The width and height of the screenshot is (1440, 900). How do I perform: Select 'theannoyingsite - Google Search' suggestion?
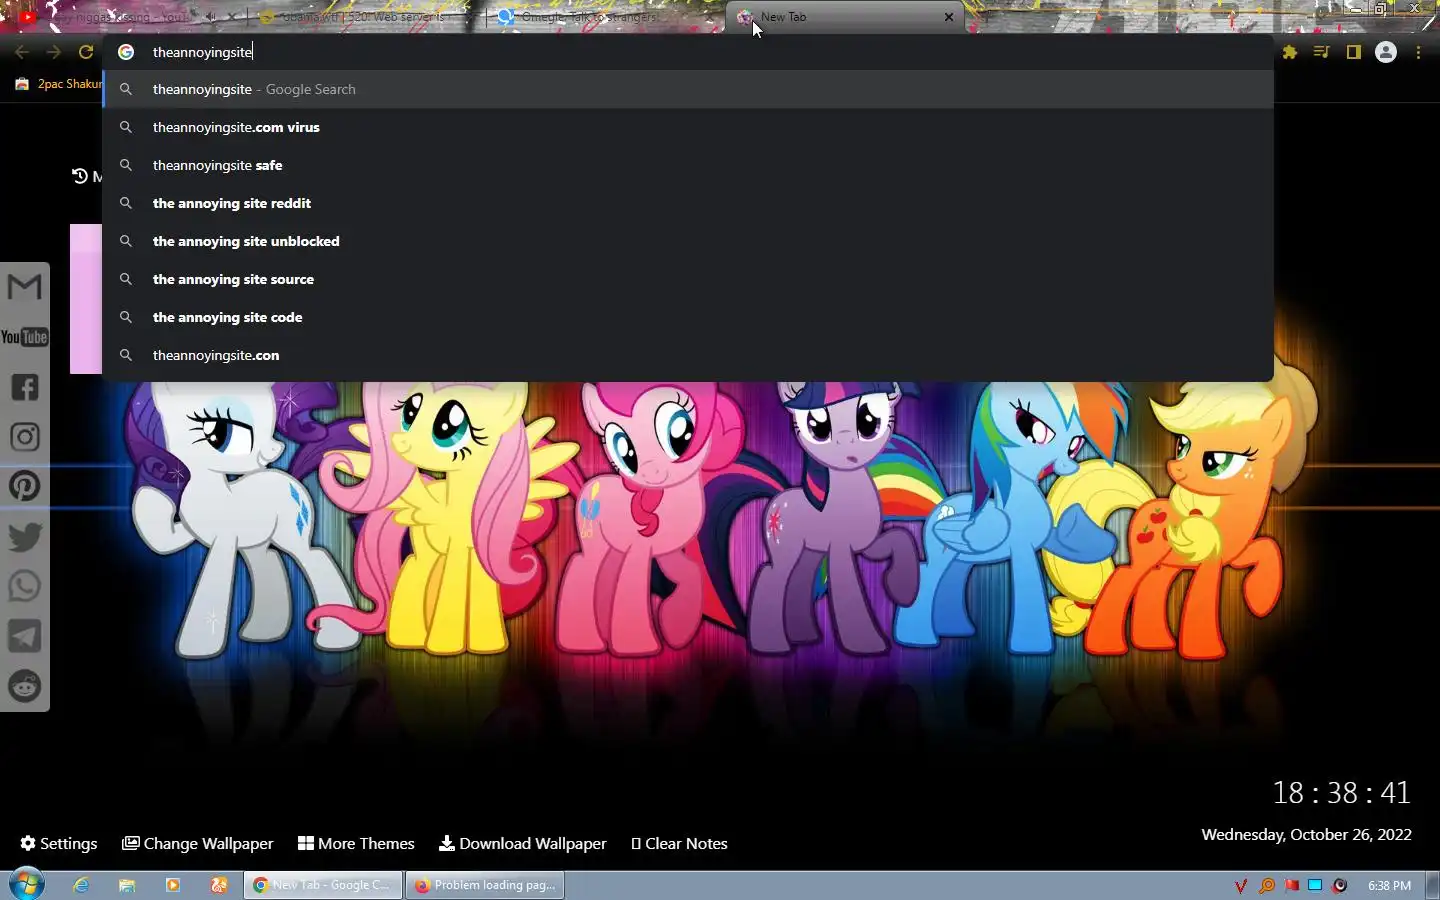688,89
